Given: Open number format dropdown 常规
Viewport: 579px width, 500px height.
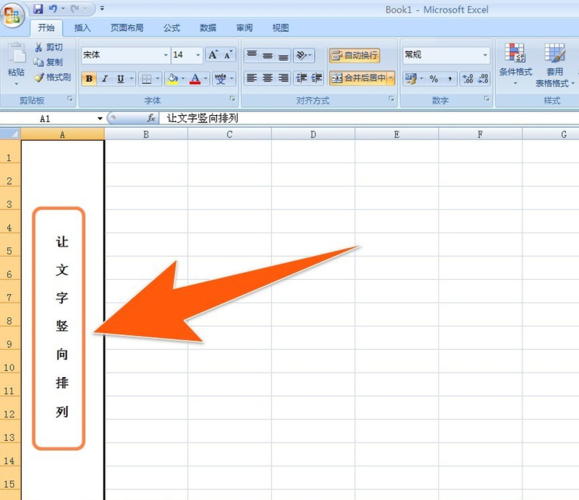Looking at the screenshot, I should (485, 55).
